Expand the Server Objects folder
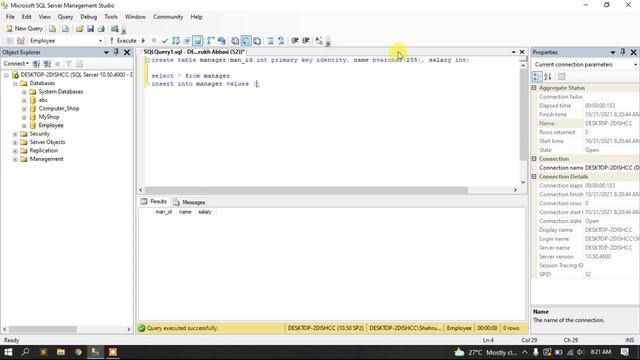 coord(15,142)
